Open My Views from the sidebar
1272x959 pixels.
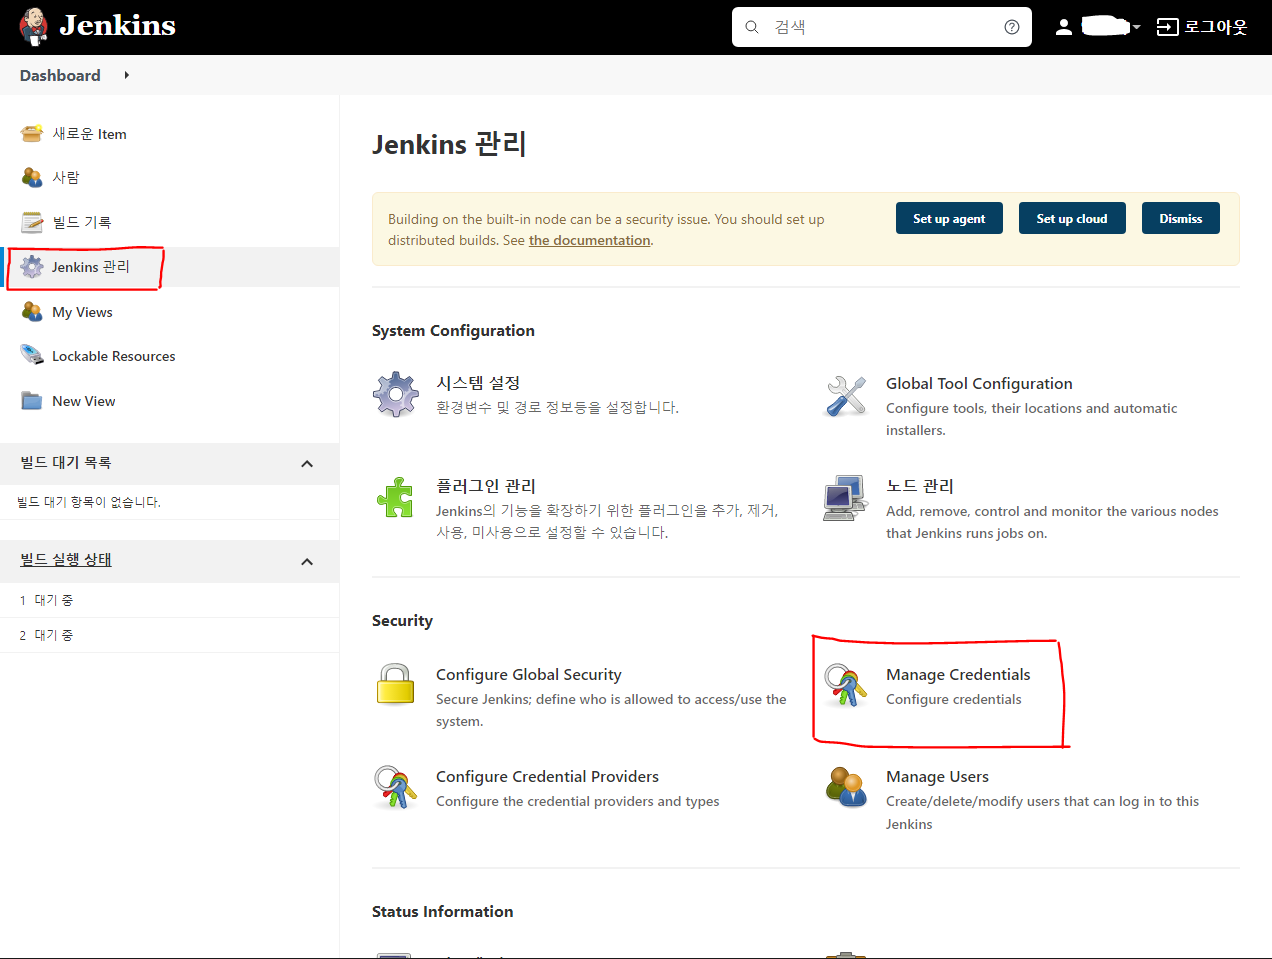[83, 311]
